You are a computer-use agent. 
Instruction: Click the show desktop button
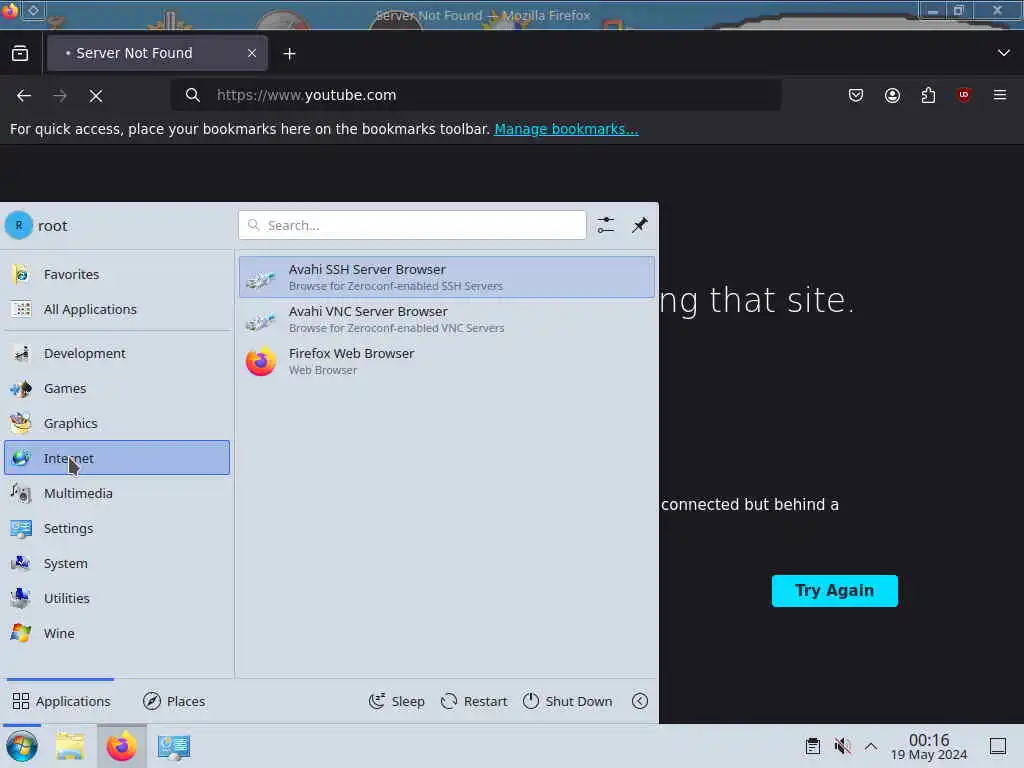[x=997, y=746]
